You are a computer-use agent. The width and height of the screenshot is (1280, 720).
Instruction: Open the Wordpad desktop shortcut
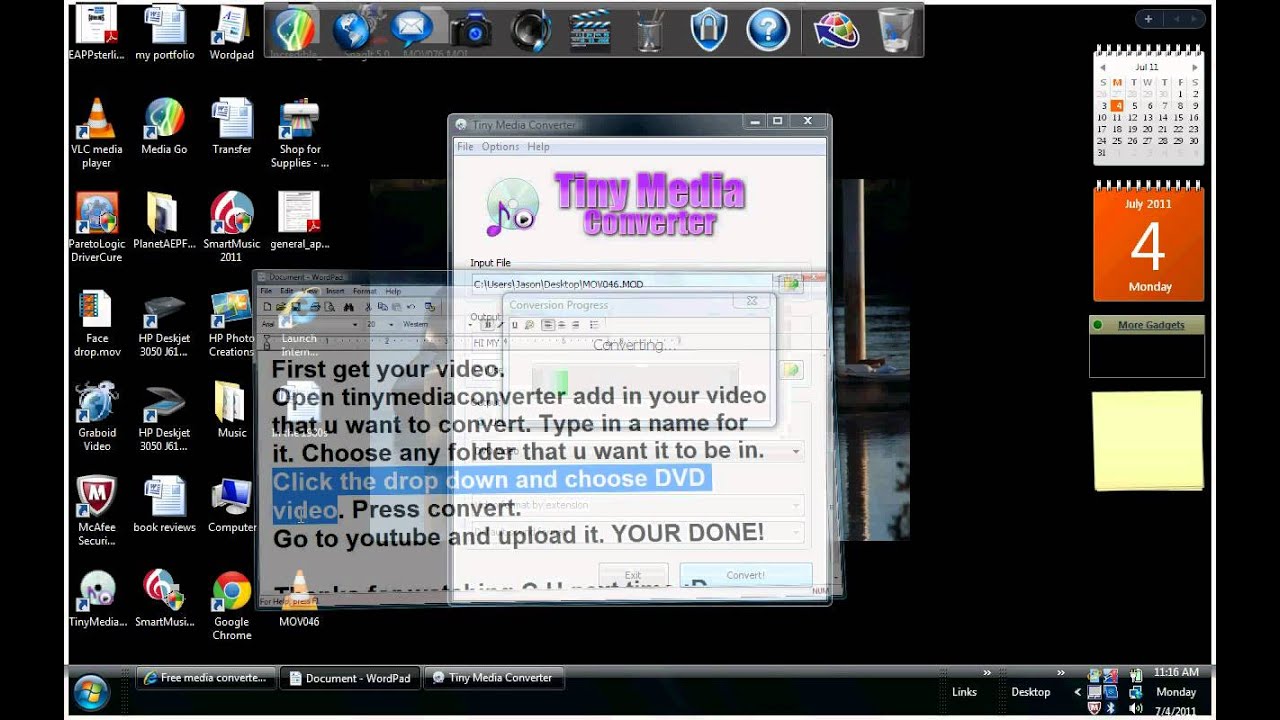point(231,33)
